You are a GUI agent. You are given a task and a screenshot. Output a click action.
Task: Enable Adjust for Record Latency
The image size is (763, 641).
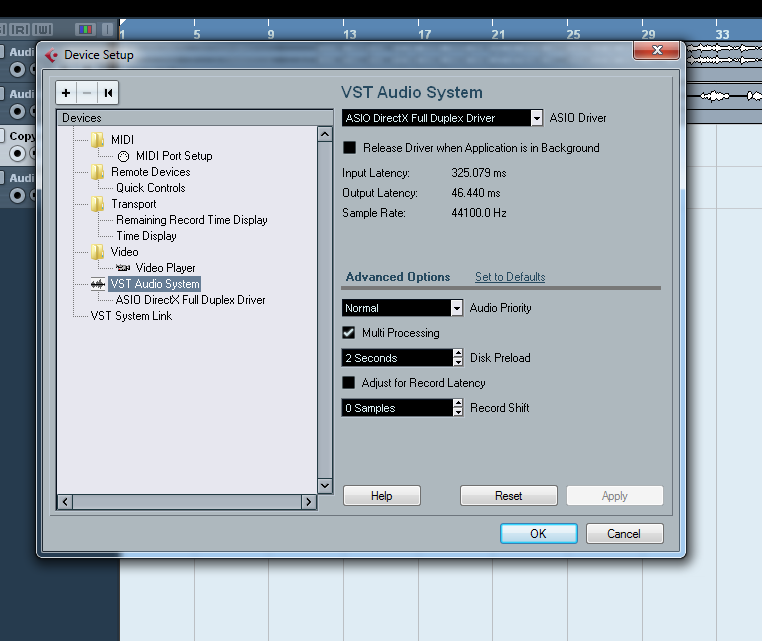pos(350,383)
